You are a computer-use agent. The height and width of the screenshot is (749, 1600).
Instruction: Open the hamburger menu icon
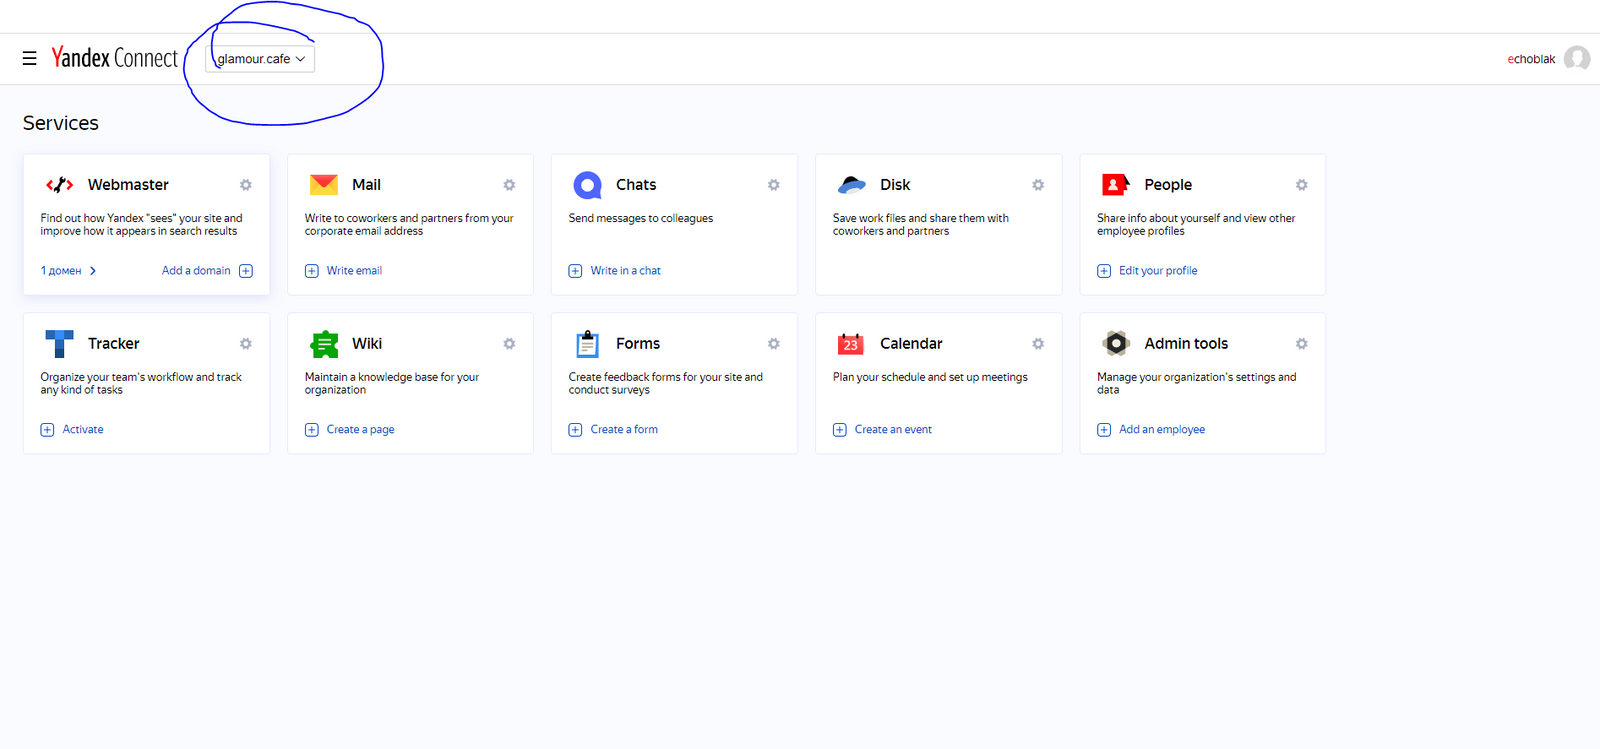[x=30, y=59]
